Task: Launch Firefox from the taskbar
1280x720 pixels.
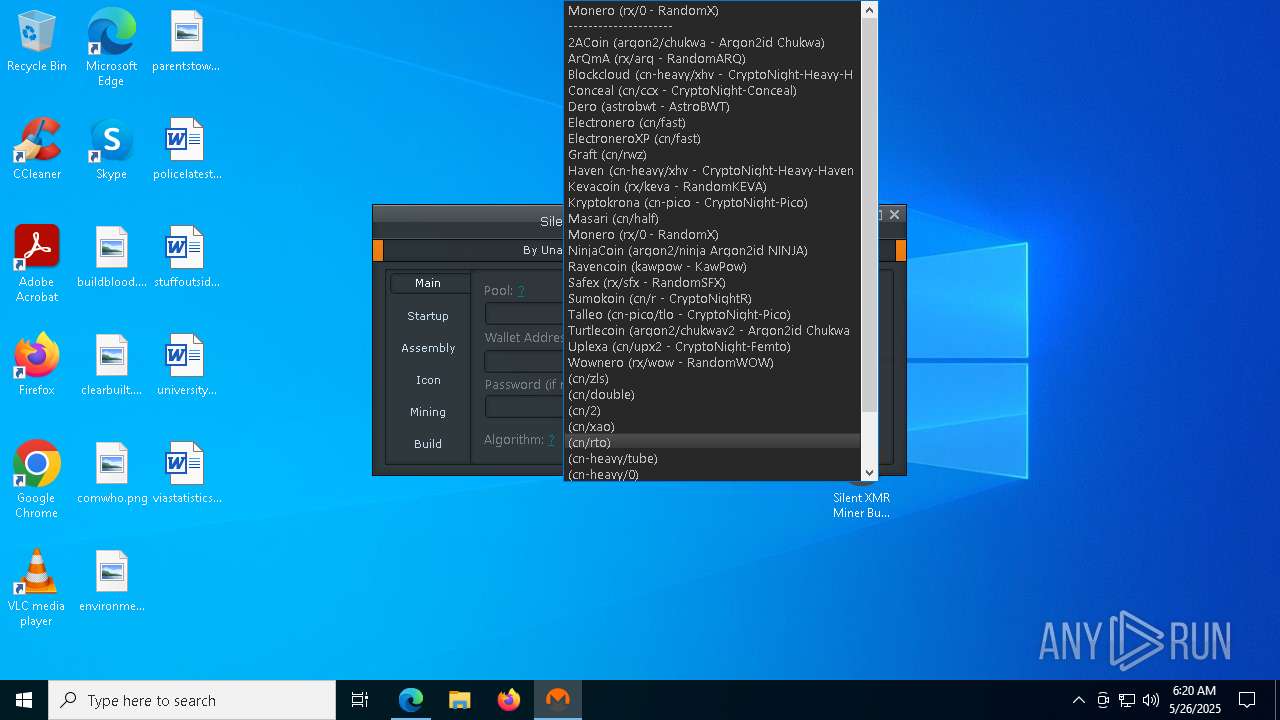Action: pyautogui.click(x=509, y=700)
